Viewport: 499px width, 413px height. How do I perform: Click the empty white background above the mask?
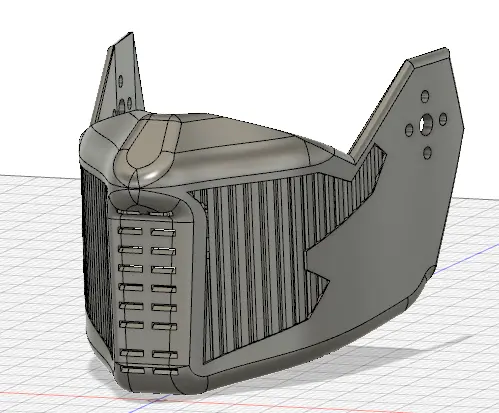click(250, 50)
